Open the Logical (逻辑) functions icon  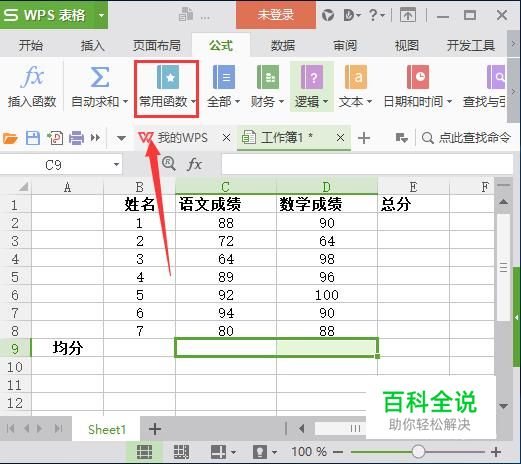tap(312, 77)
